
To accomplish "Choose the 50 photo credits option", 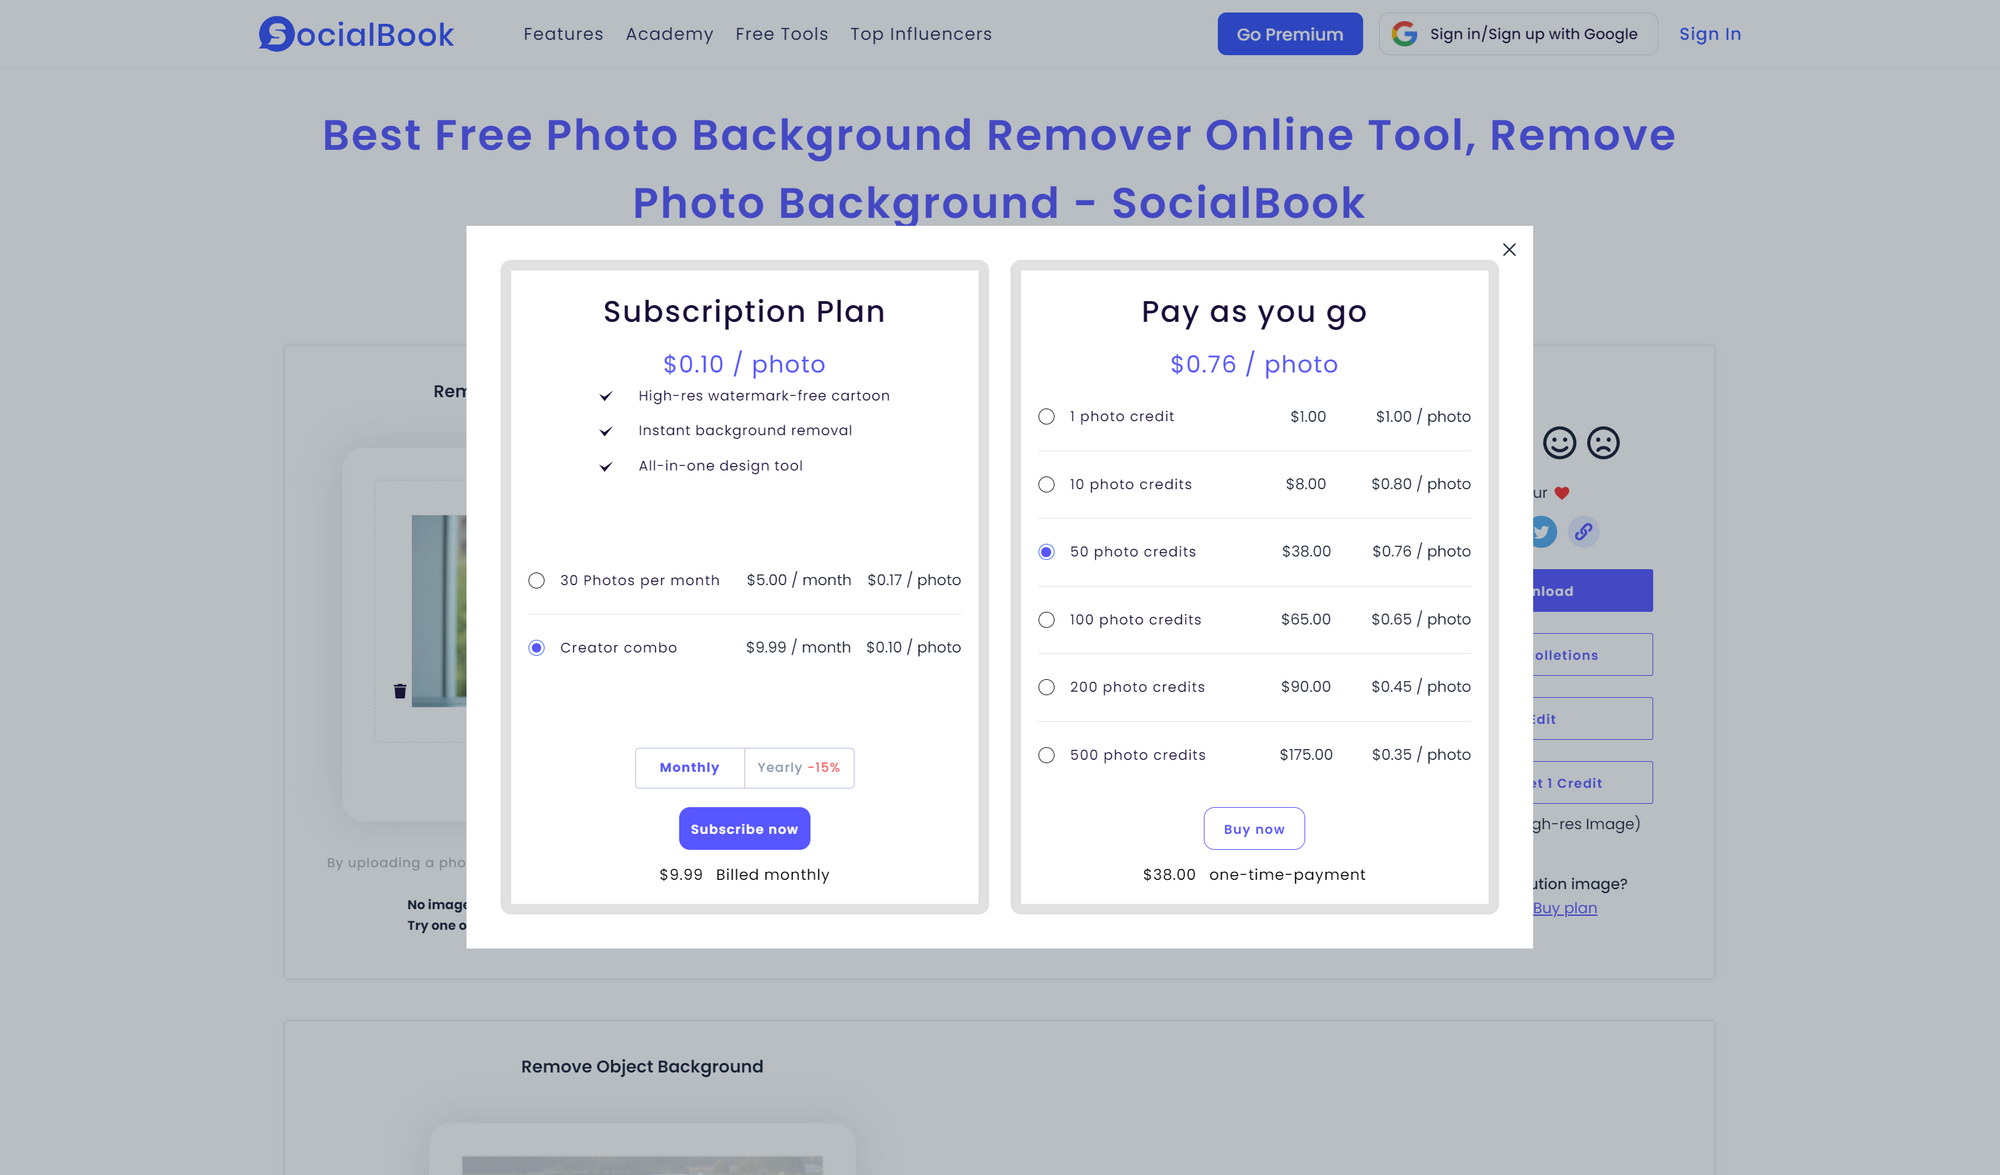I will [1046, 552].
